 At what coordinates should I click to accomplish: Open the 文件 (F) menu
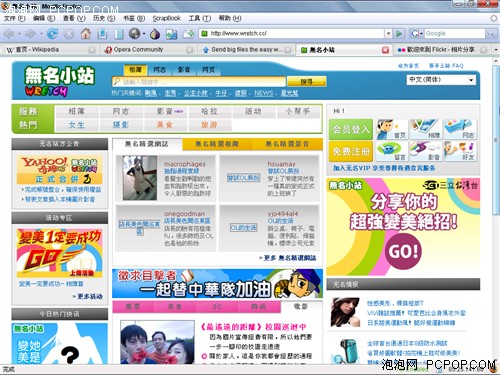tap(15, 18)
